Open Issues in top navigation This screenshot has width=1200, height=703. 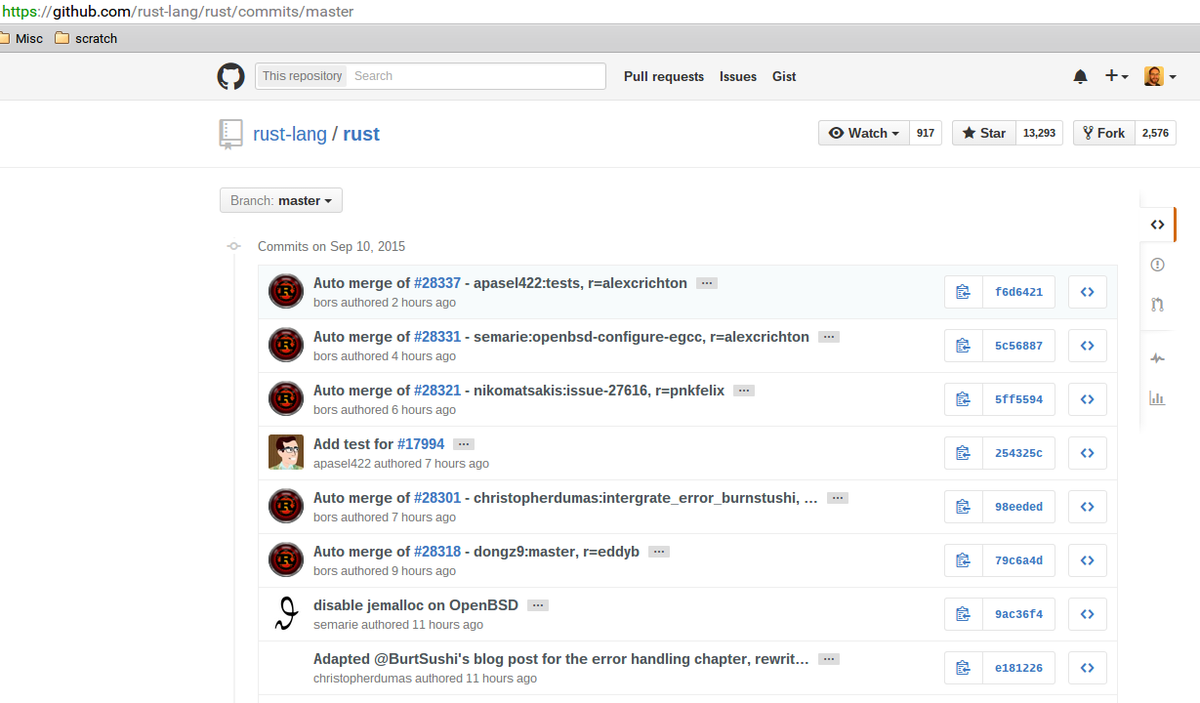click(738, 76)
